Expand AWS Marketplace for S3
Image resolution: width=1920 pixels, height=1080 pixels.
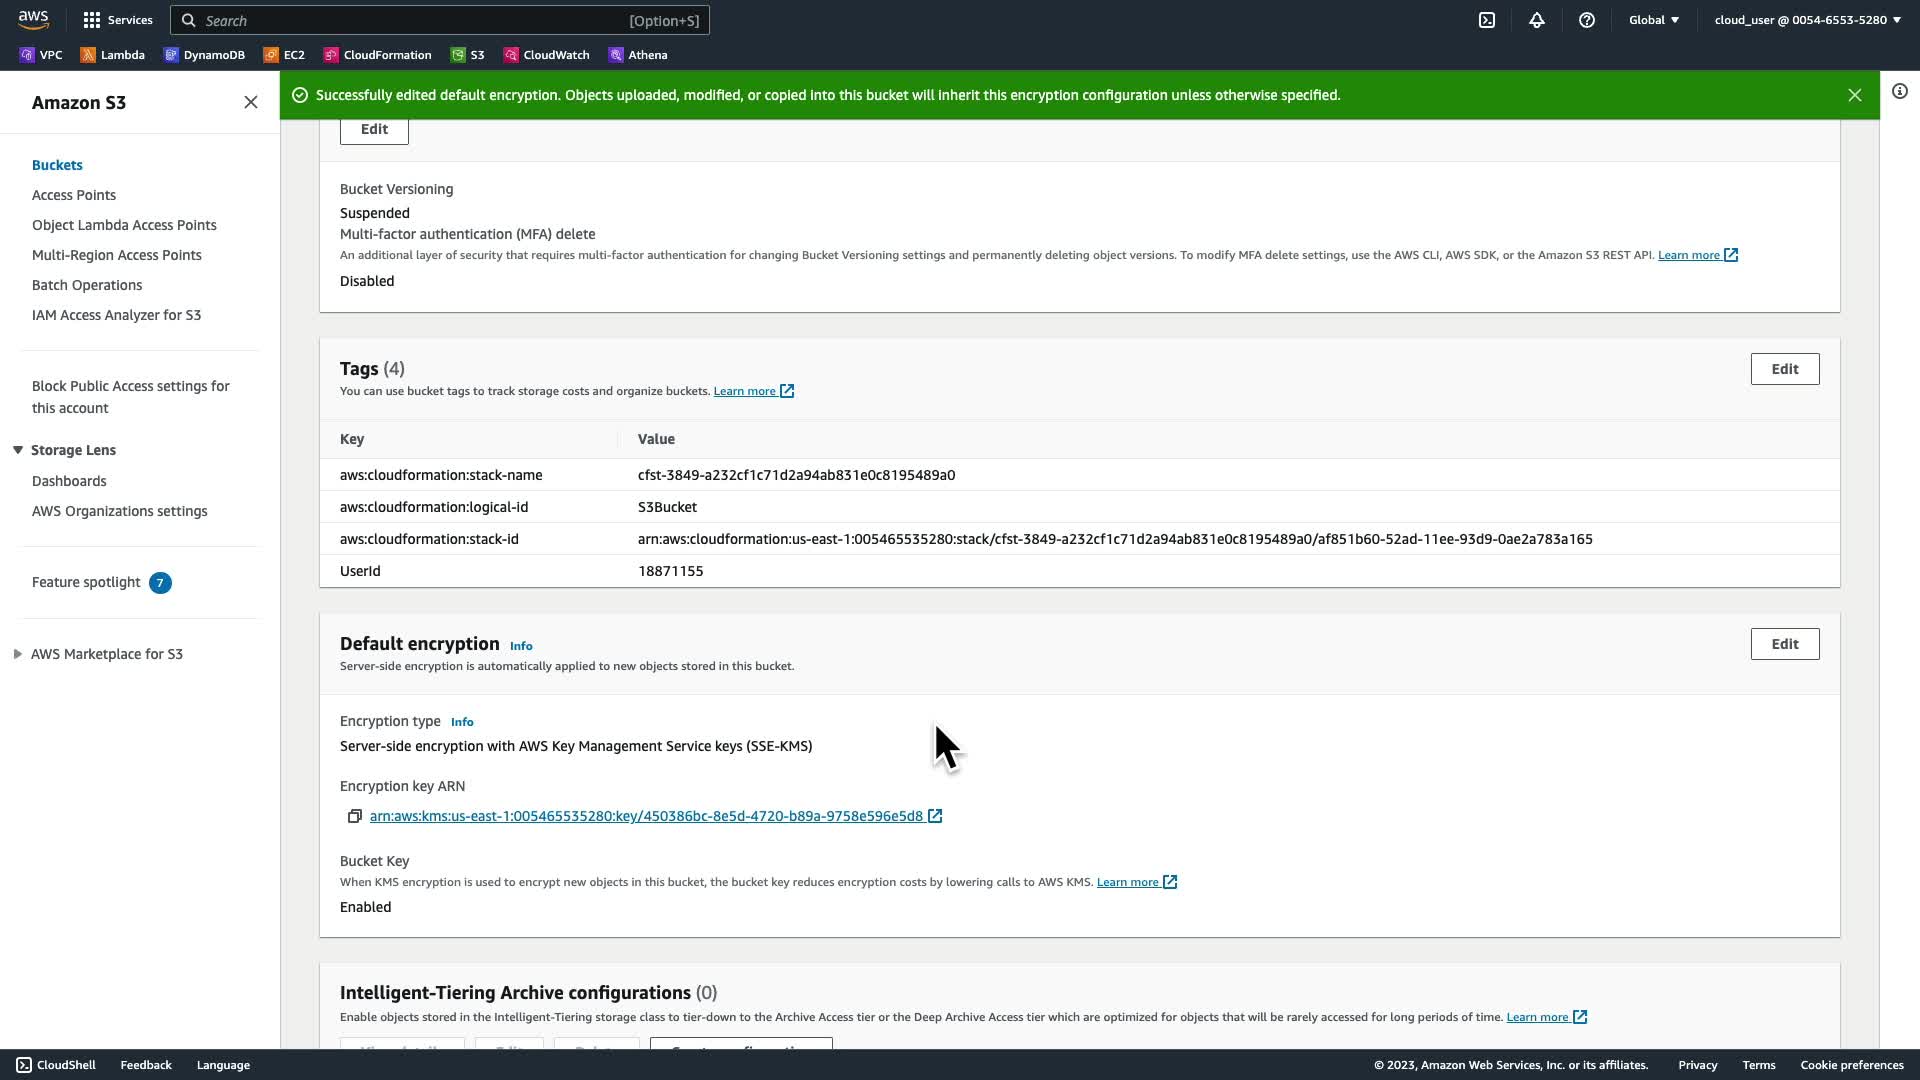pyautogui.click(x=18, y=654)
